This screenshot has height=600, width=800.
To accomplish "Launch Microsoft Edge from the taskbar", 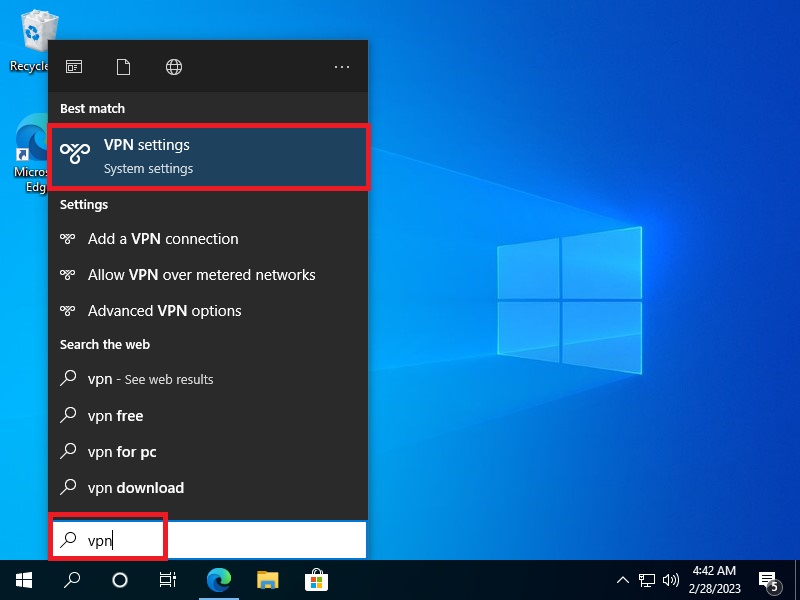I will click(x=219, y=580).
